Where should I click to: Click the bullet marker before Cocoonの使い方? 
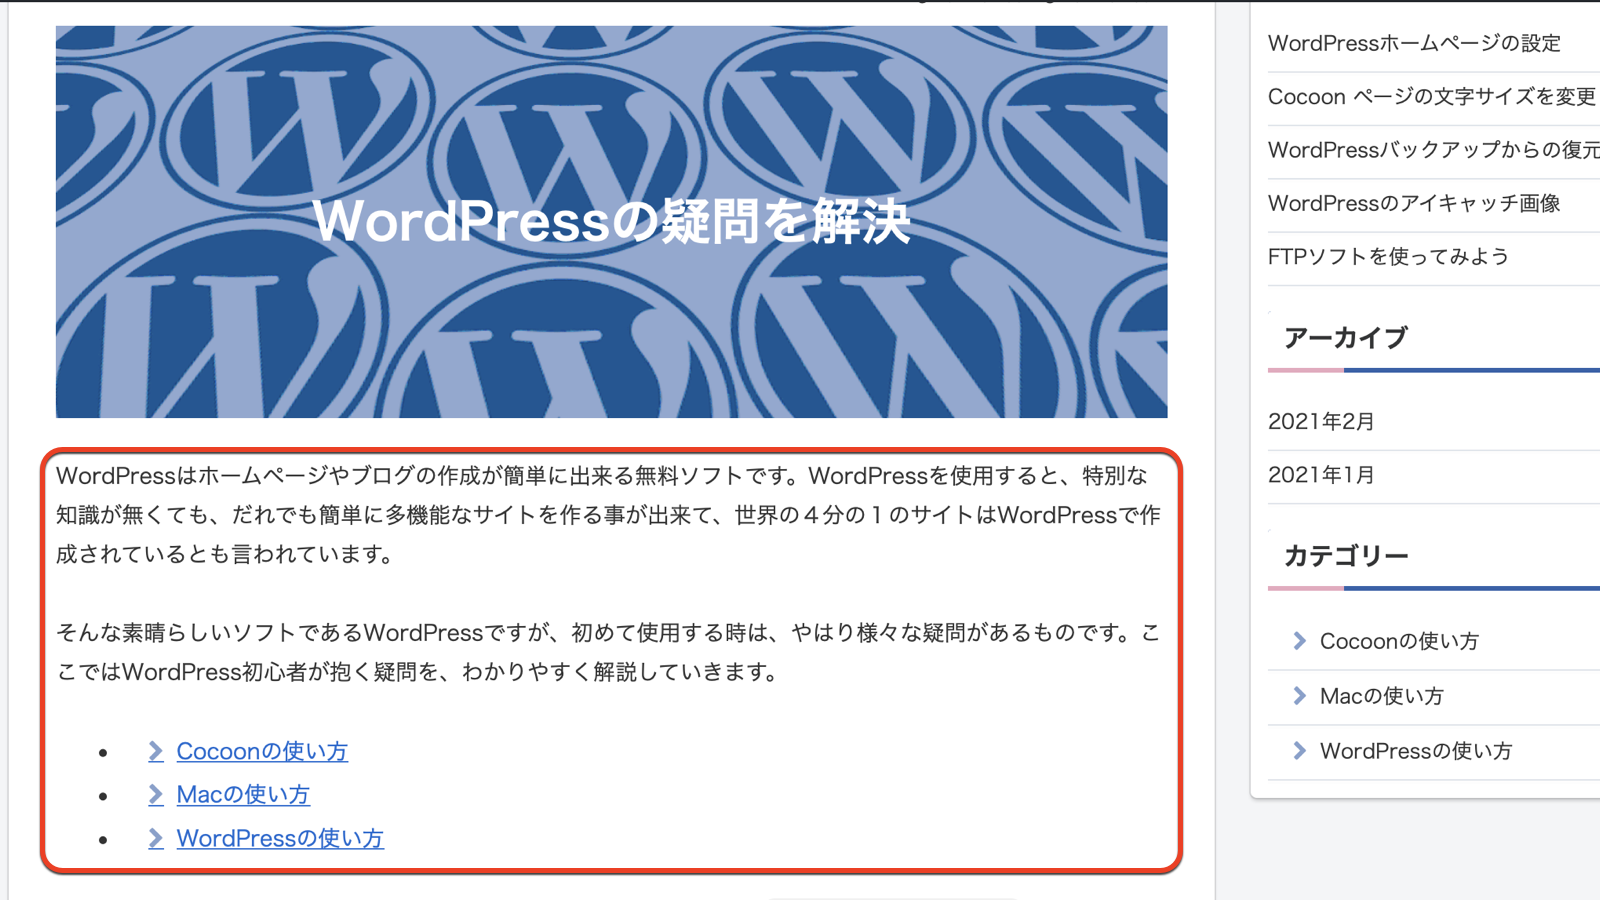[x=105, y=751]
